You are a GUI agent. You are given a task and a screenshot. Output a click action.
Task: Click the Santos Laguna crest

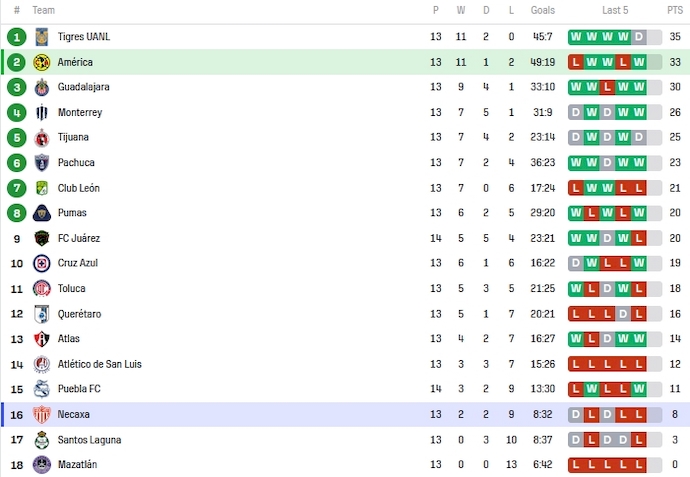[42, 439]
